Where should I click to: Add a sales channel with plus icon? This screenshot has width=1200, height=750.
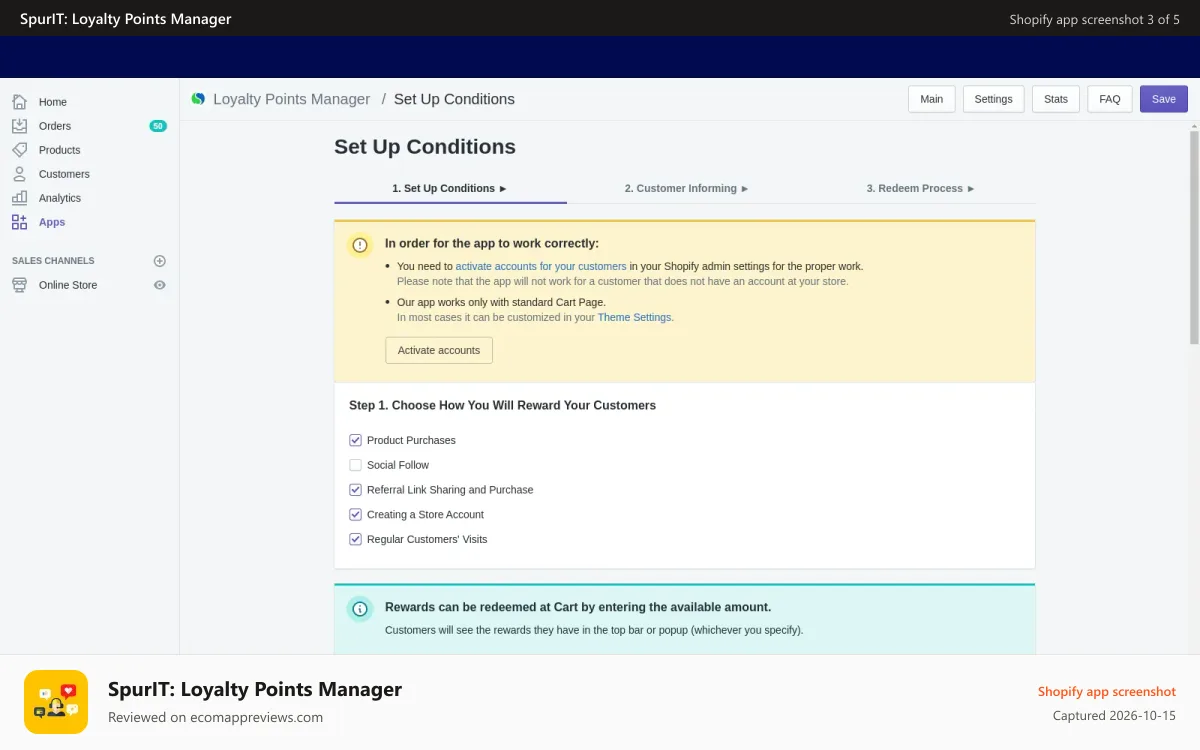(x=159, y=261)
